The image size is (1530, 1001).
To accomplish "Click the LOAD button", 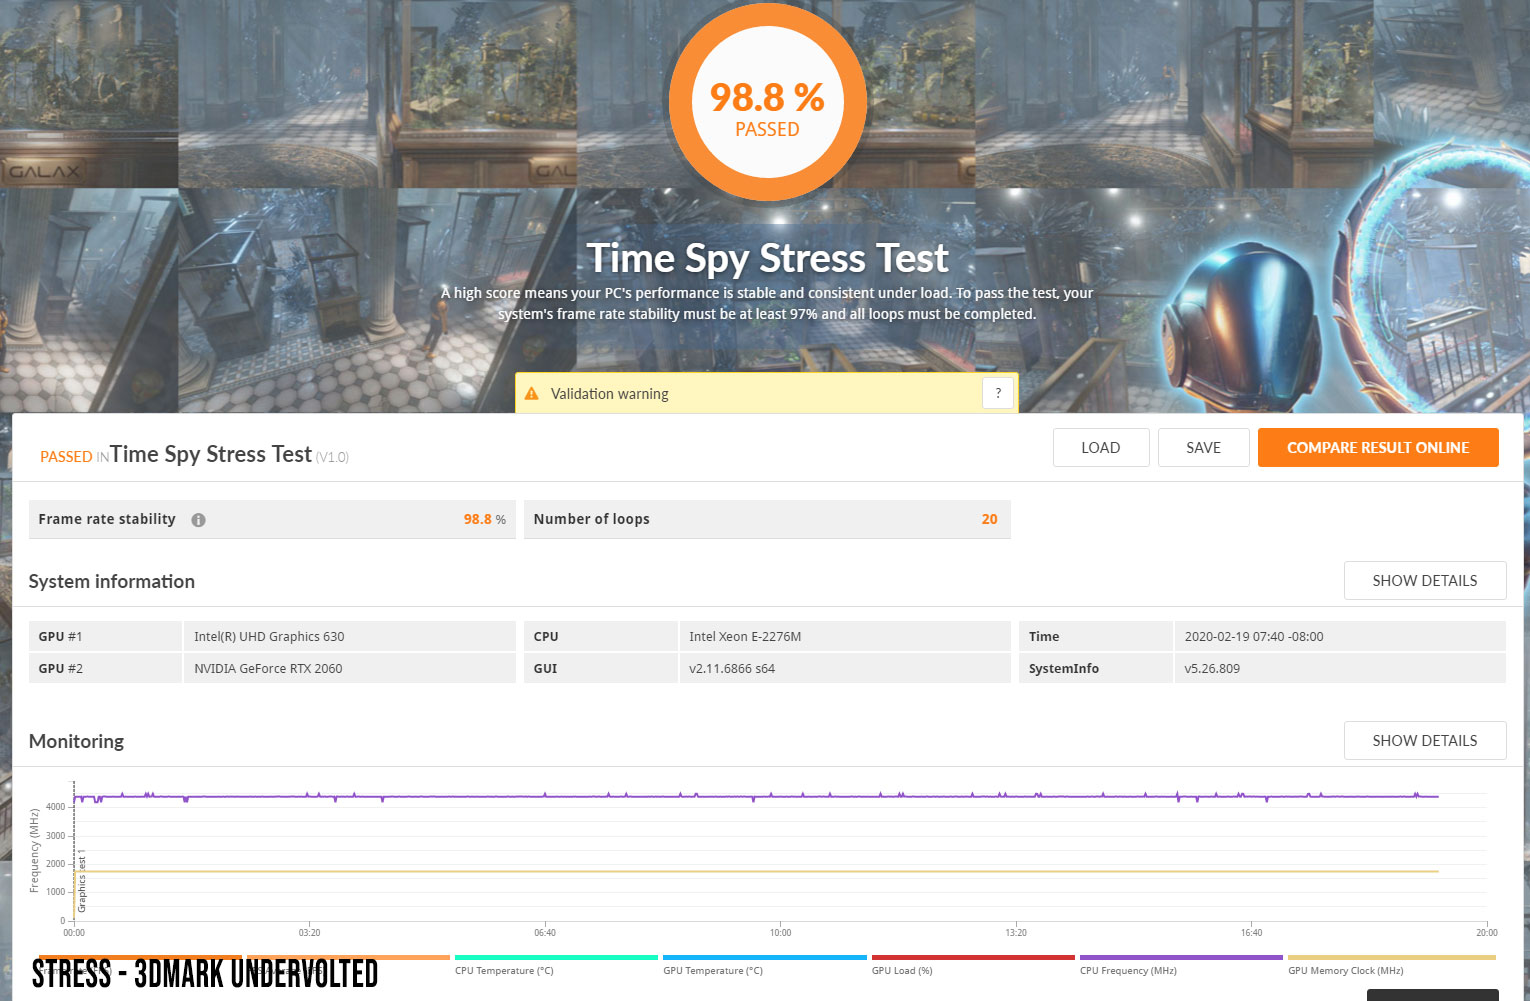I will [1101, 448].
